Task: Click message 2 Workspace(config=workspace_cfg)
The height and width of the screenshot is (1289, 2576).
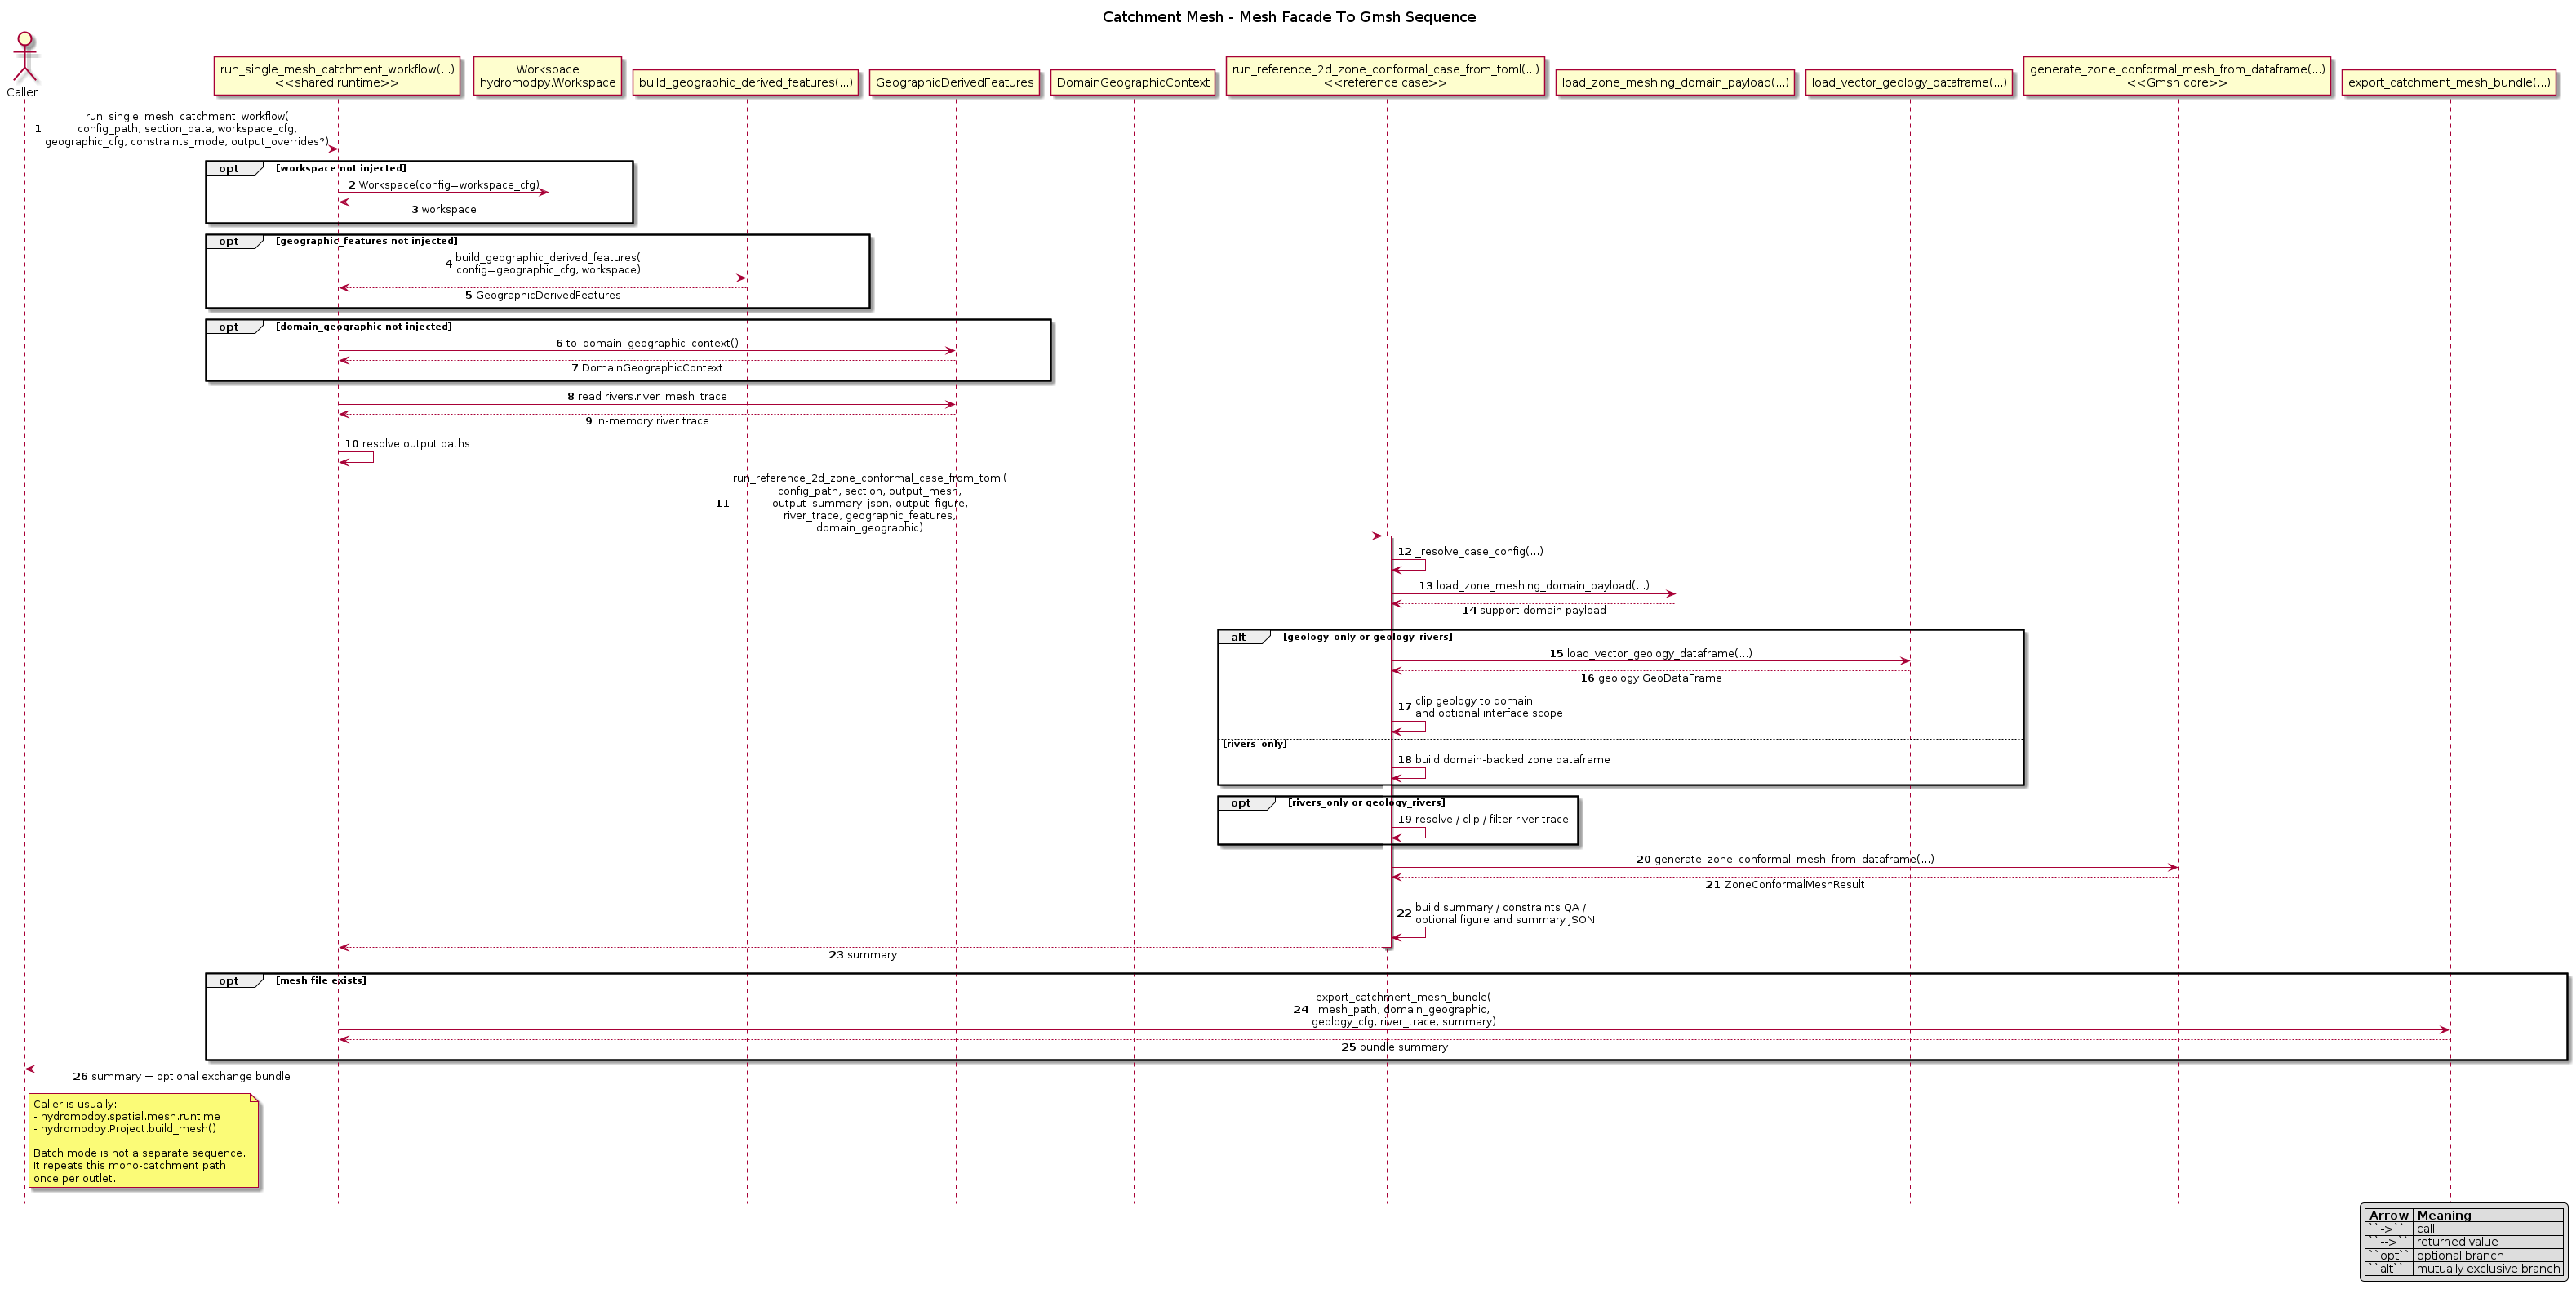Action: point(443,185)
